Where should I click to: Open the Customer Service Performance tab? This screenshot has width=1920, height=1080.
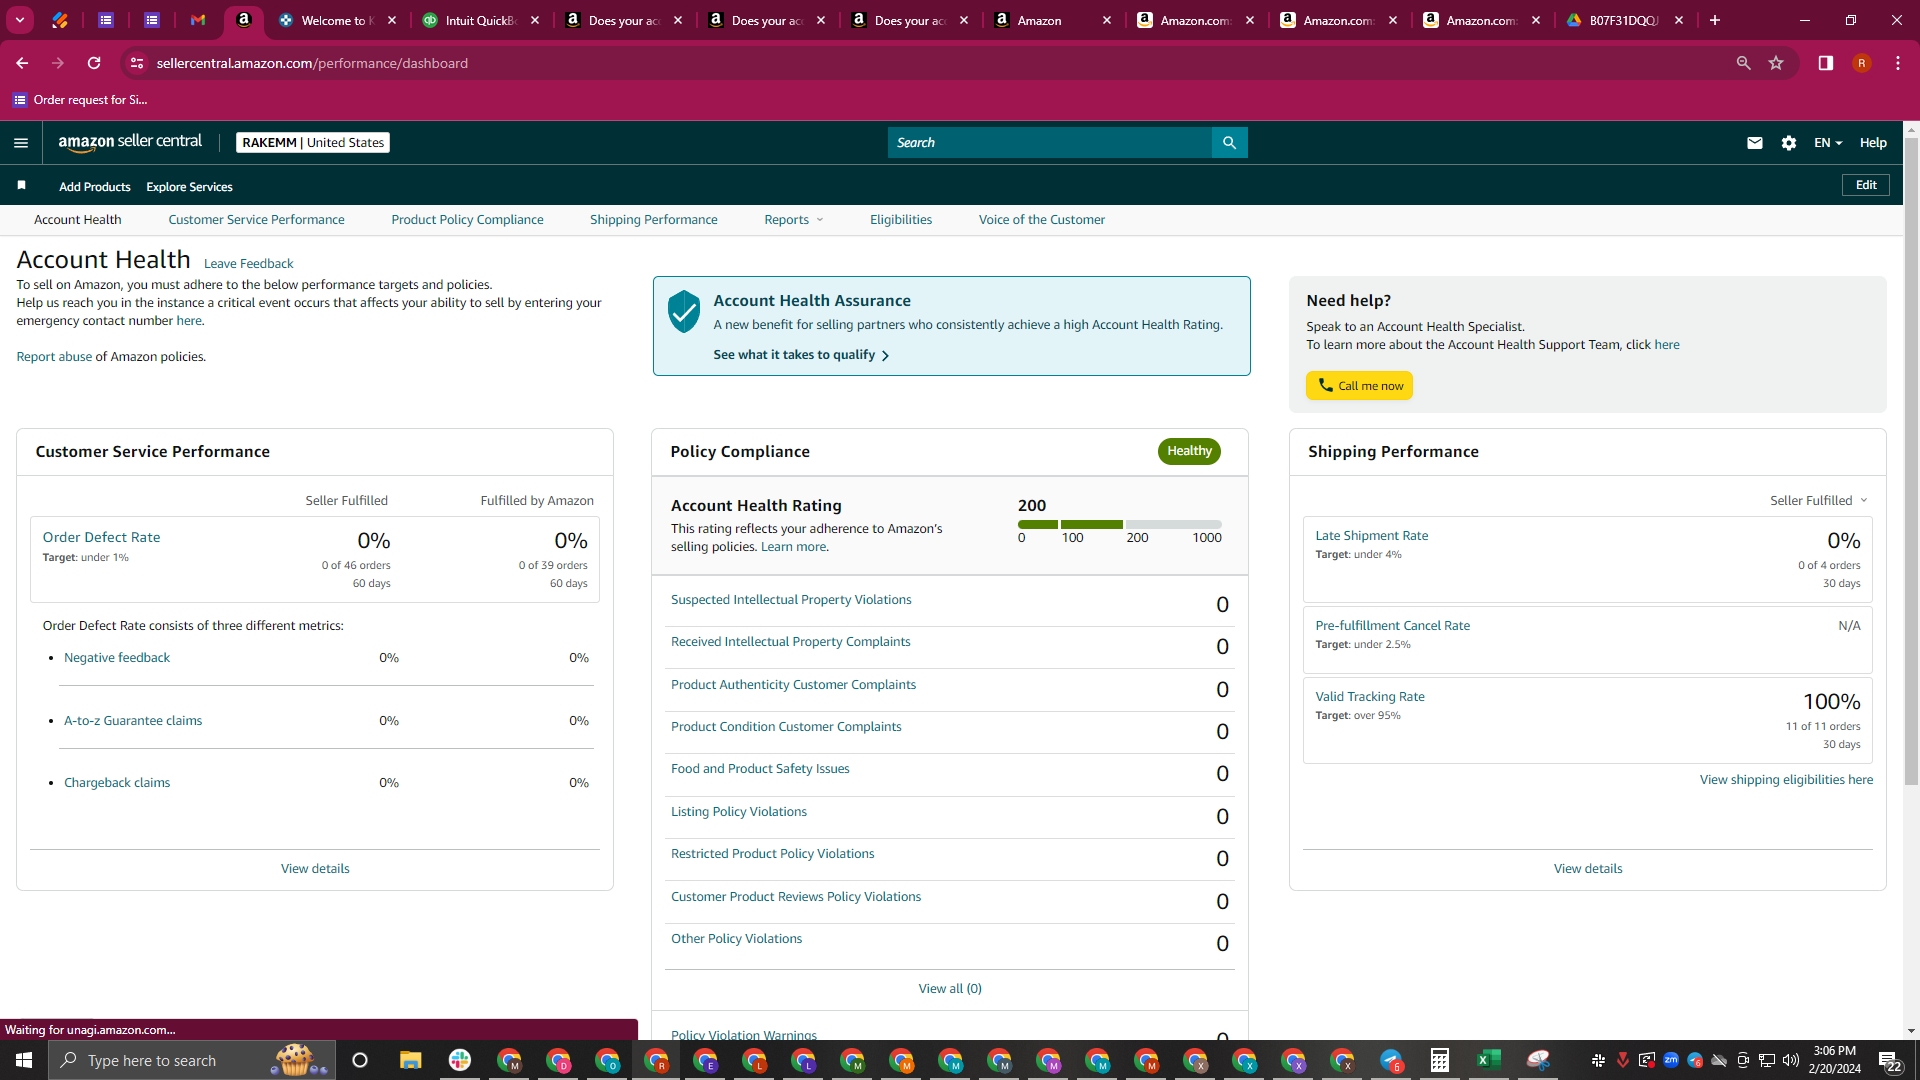256,220
